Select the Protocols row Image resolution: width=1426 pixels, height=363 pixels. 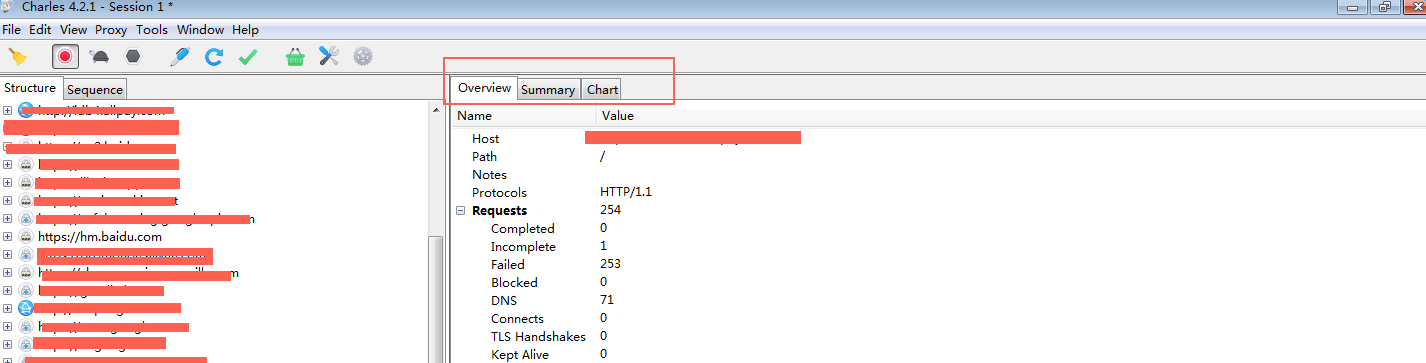[938, 193]
